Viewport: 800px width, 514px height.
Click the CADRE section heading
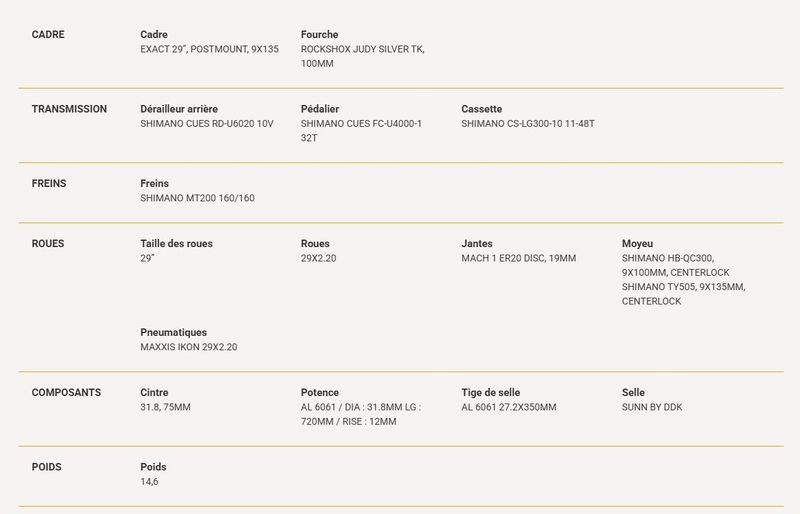(48, 35)
